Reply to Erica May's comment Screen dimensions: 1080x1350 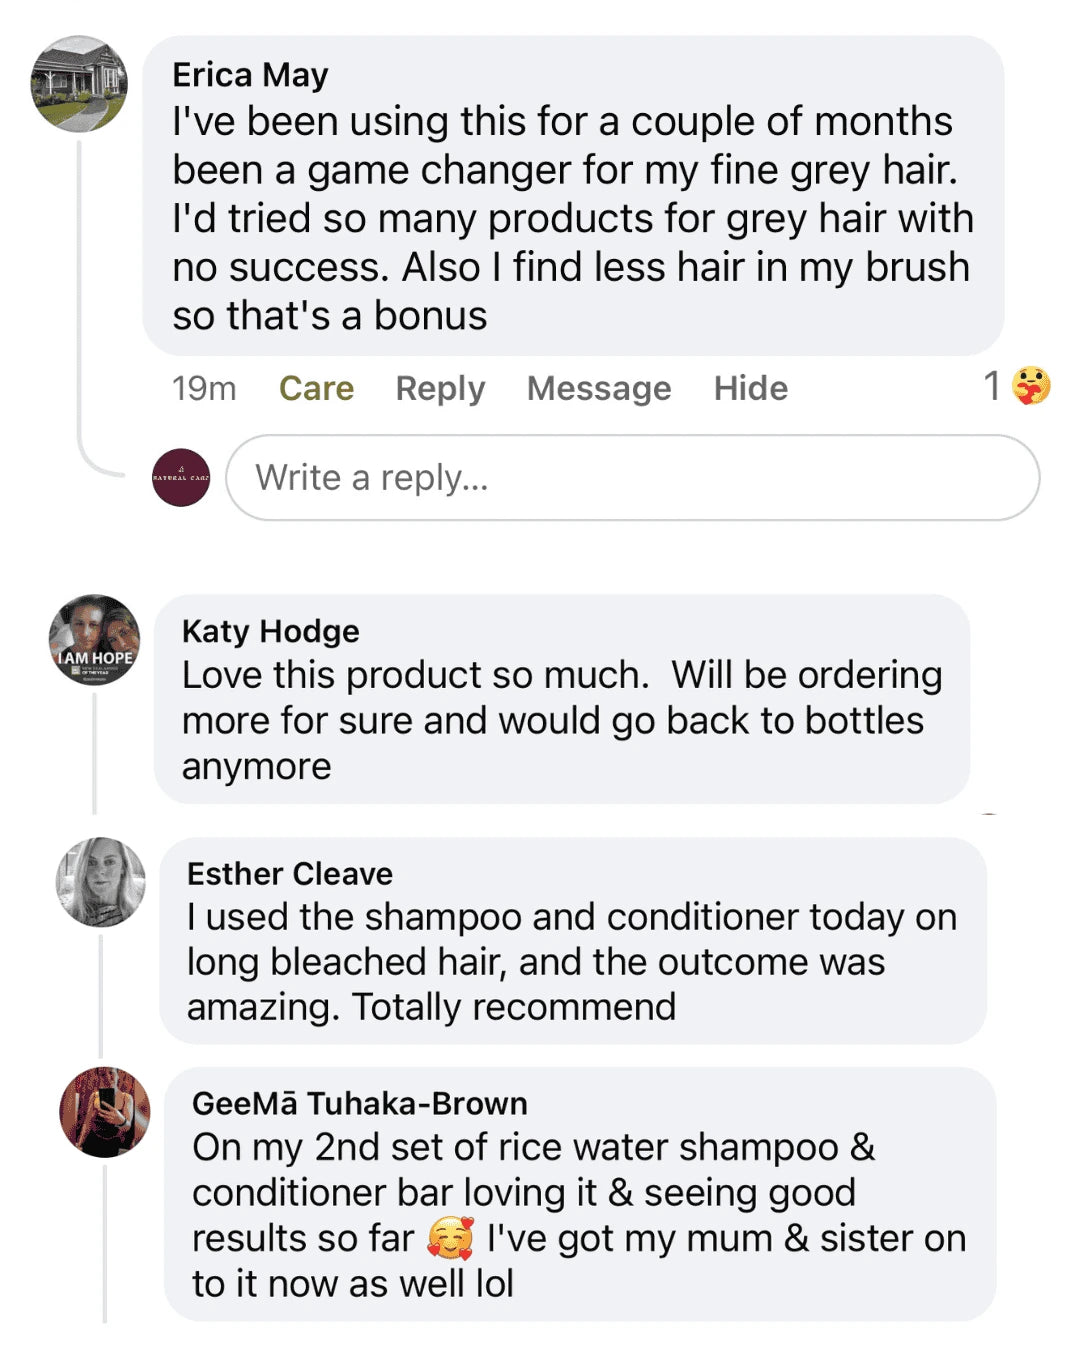click(440, 388)
